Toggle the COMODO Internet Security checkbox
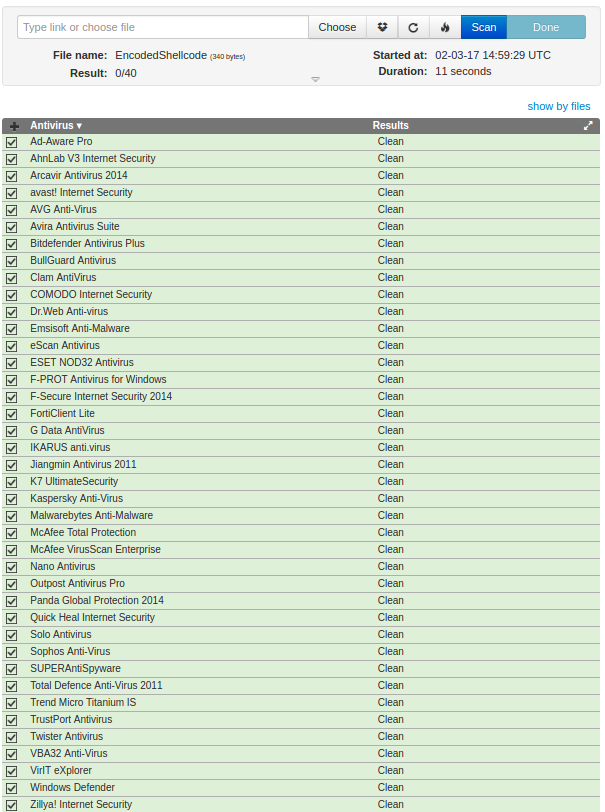The width and height of the screenshot is (605, 812). click(12, 295)
